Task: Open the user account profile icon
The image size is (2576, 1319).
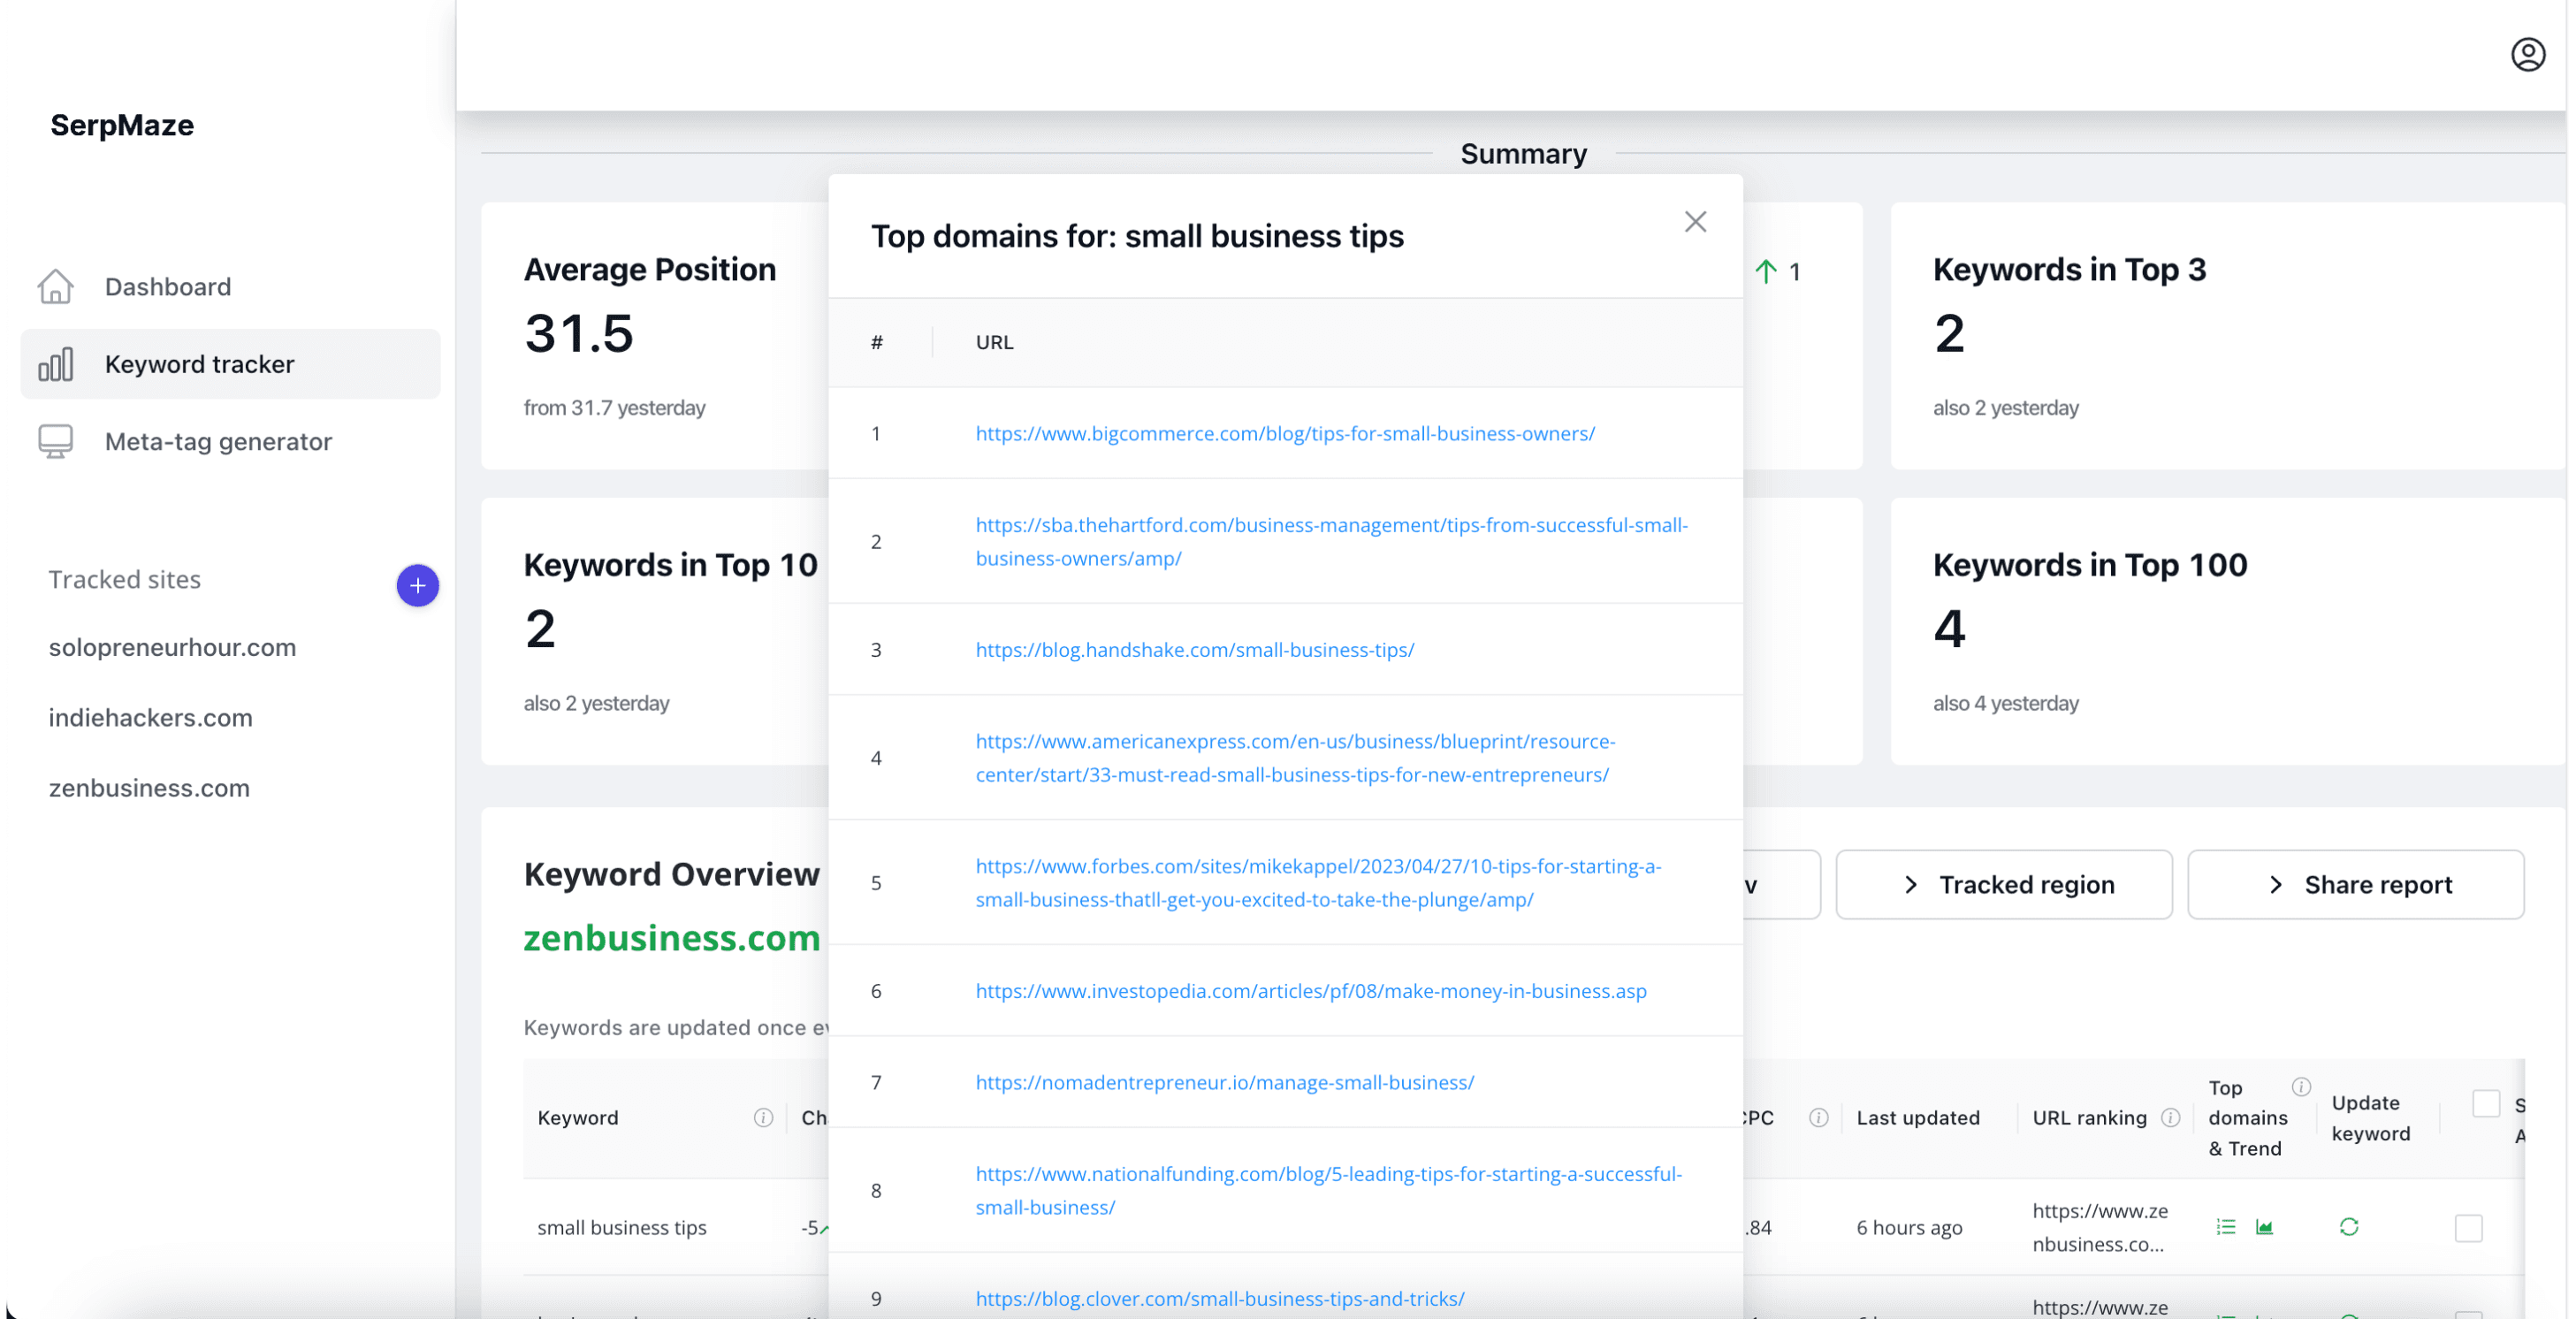Action: point(2527,54)
